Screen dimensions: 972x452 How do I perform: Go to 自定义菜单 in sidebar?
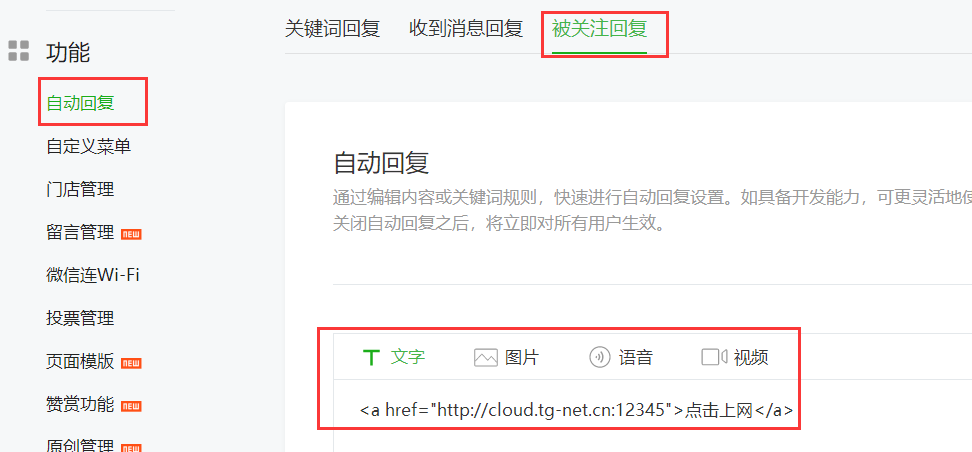pyautogui.click(x=89, y=146)
